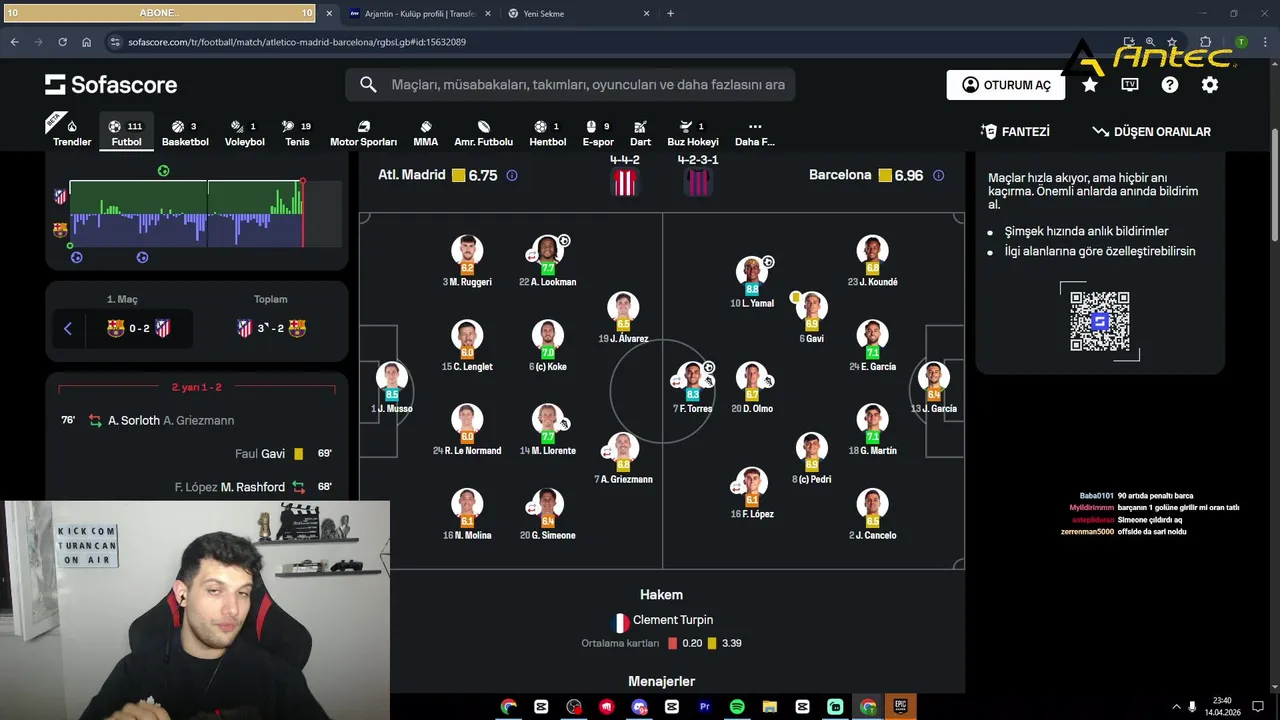
Task: Select player A. Griezmann on the pitch
Action: pos(623,459)
